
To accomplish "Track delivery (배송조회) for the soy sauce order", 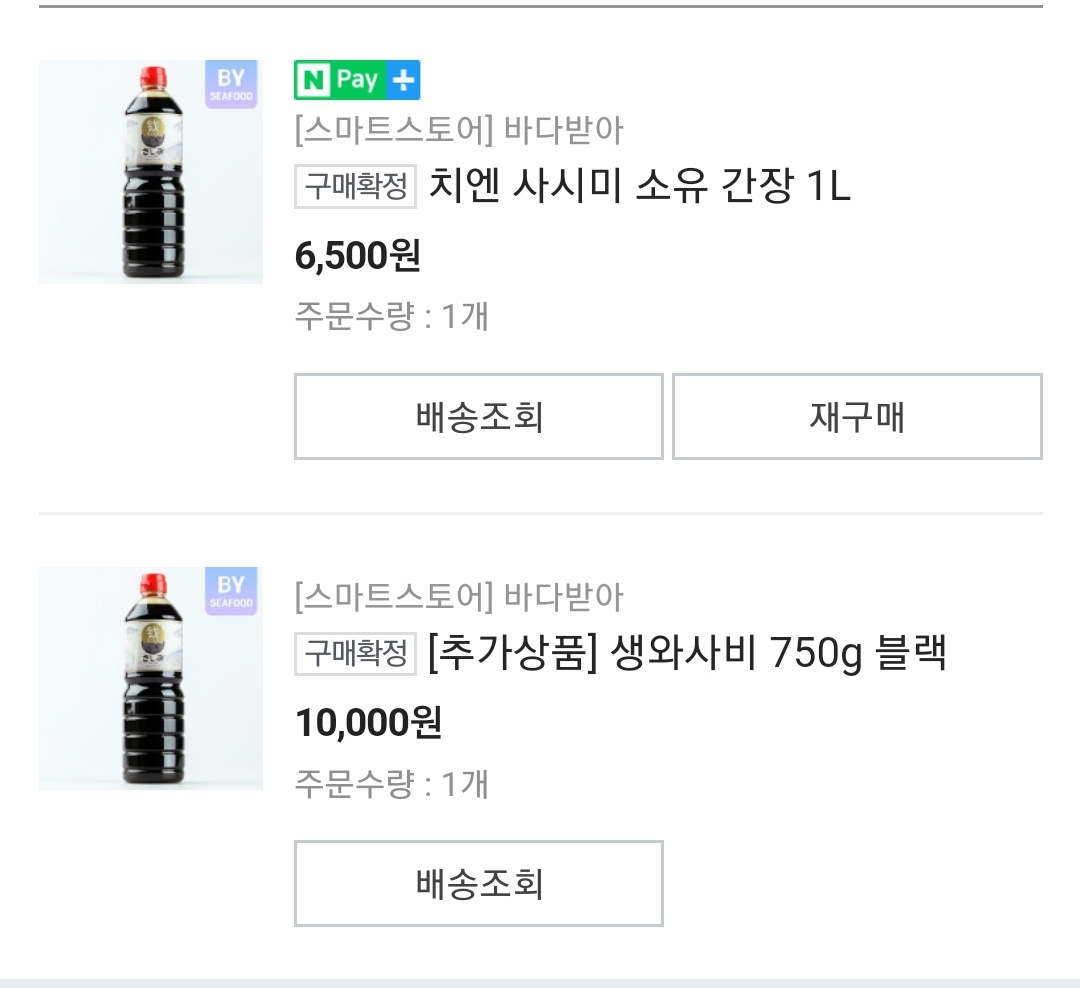I will [479, 416].
